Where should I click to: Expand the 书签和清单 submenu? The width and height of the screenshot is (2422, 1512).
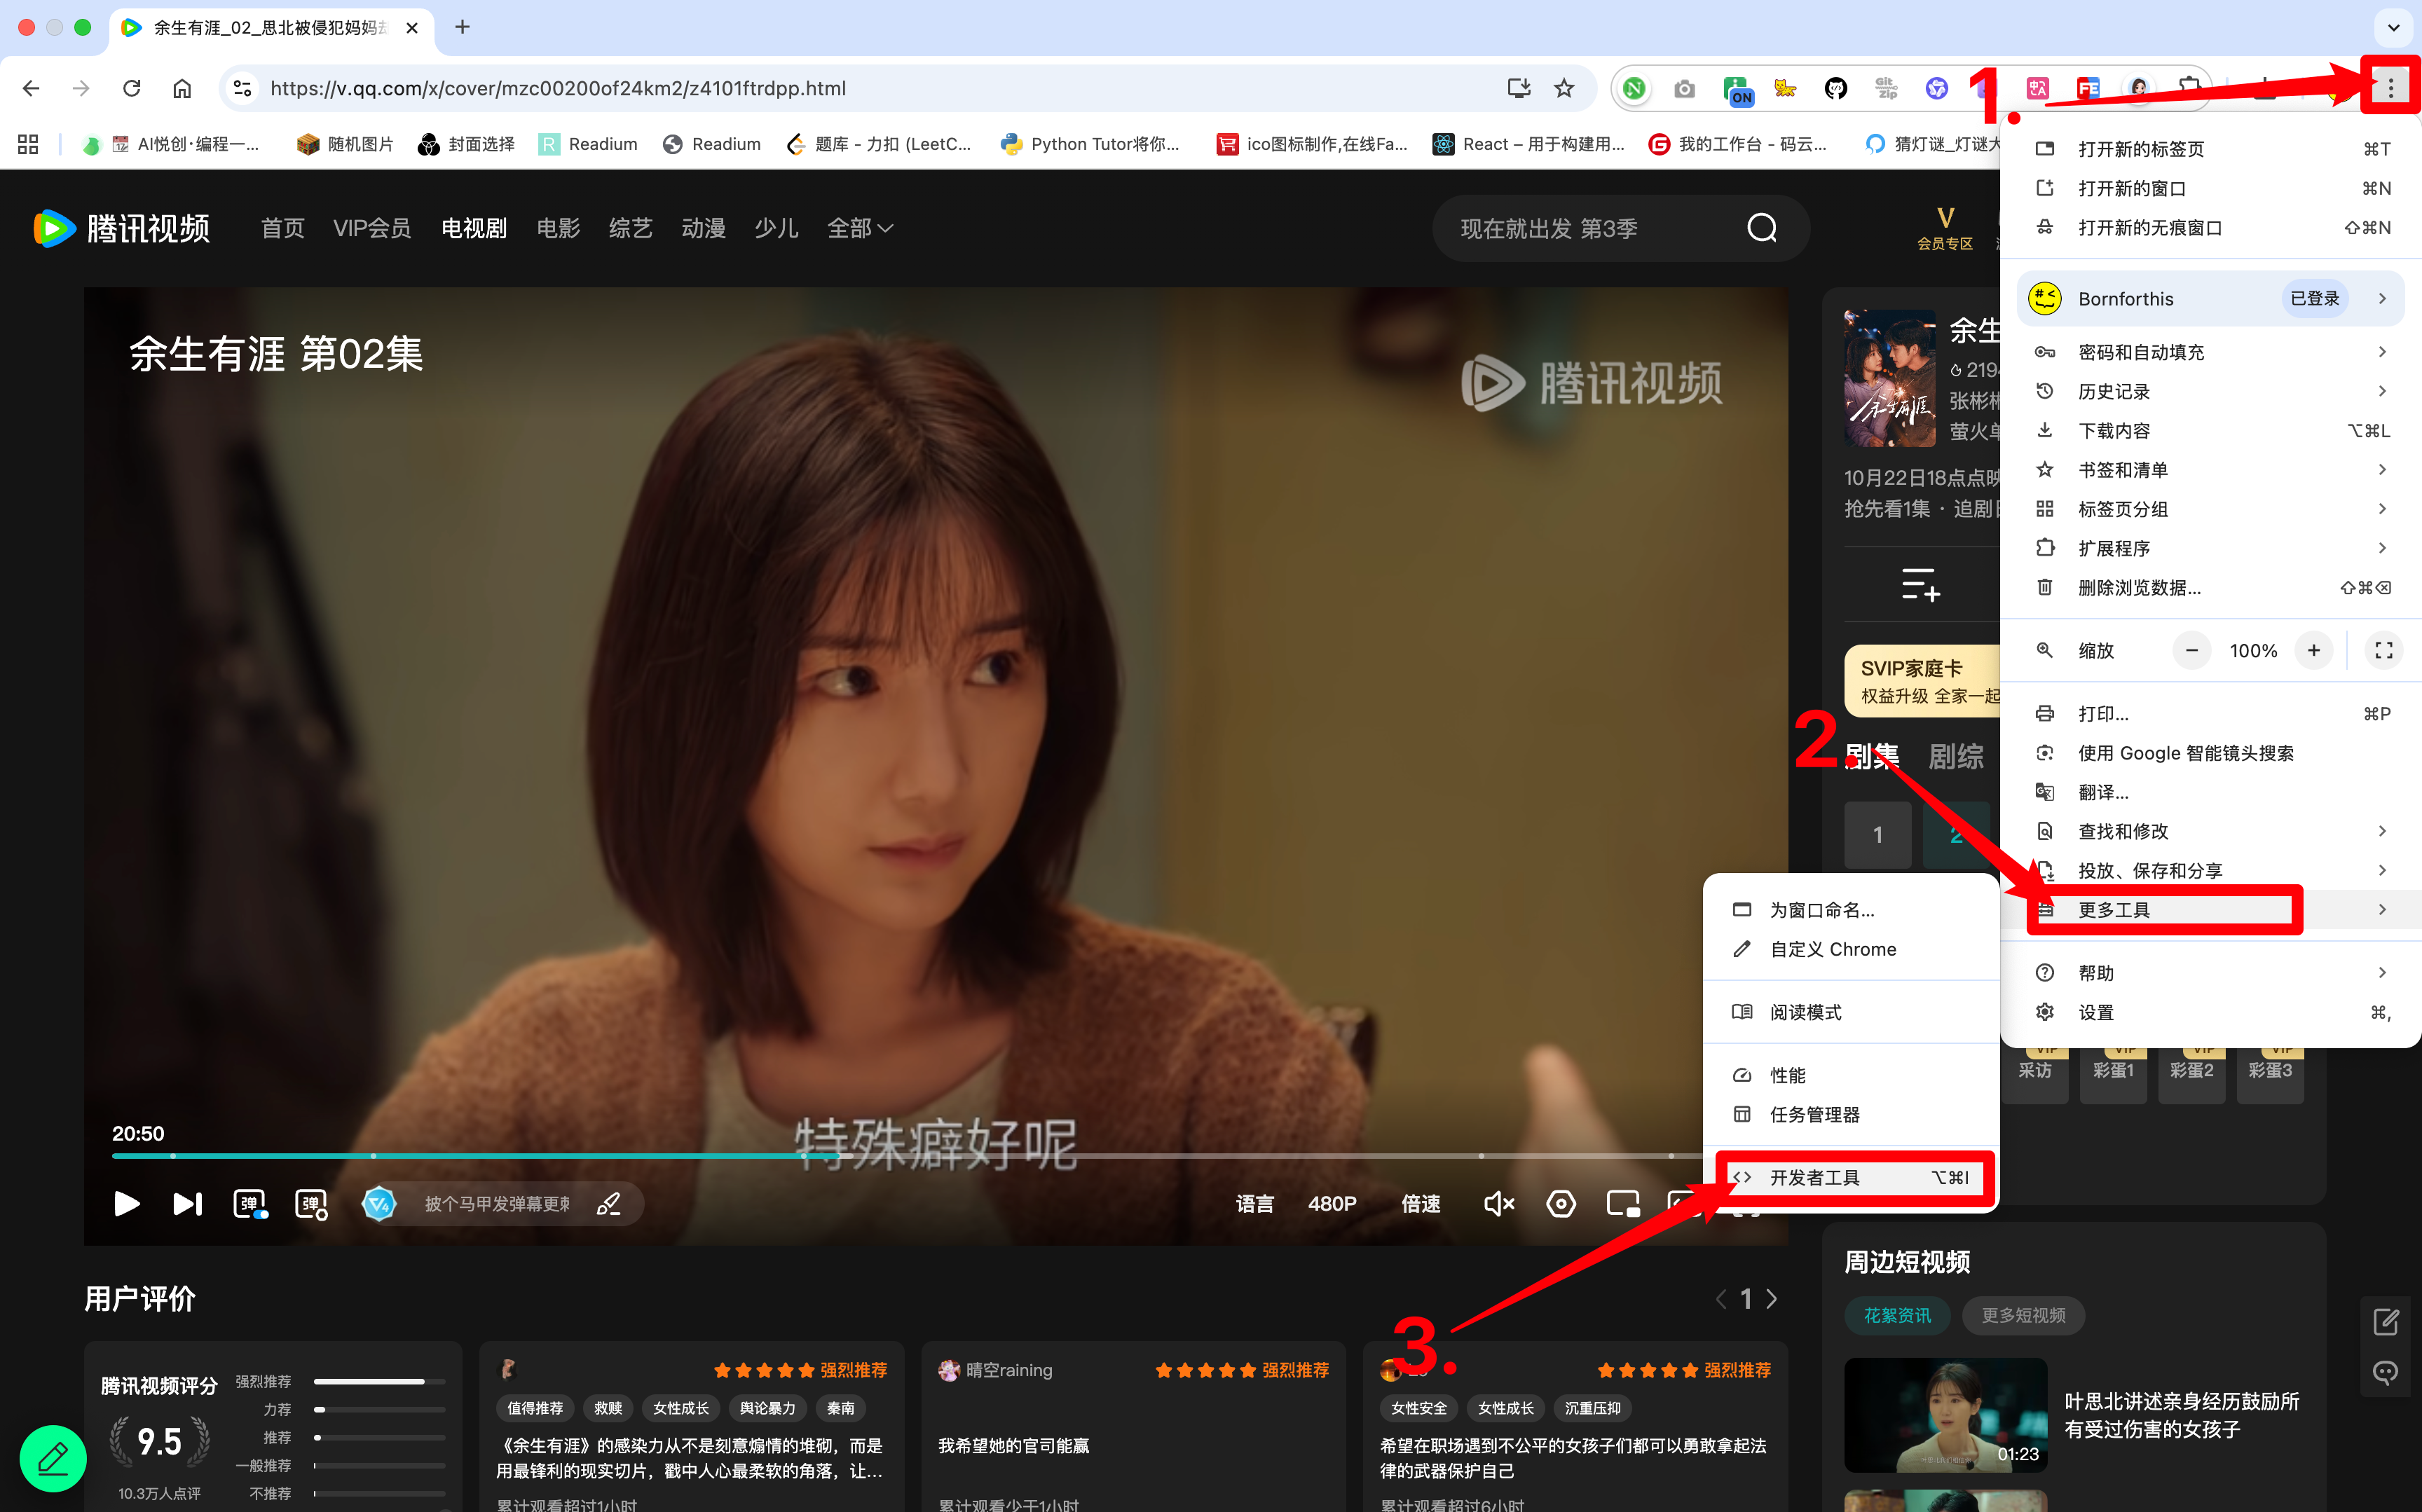[2211, 469]
